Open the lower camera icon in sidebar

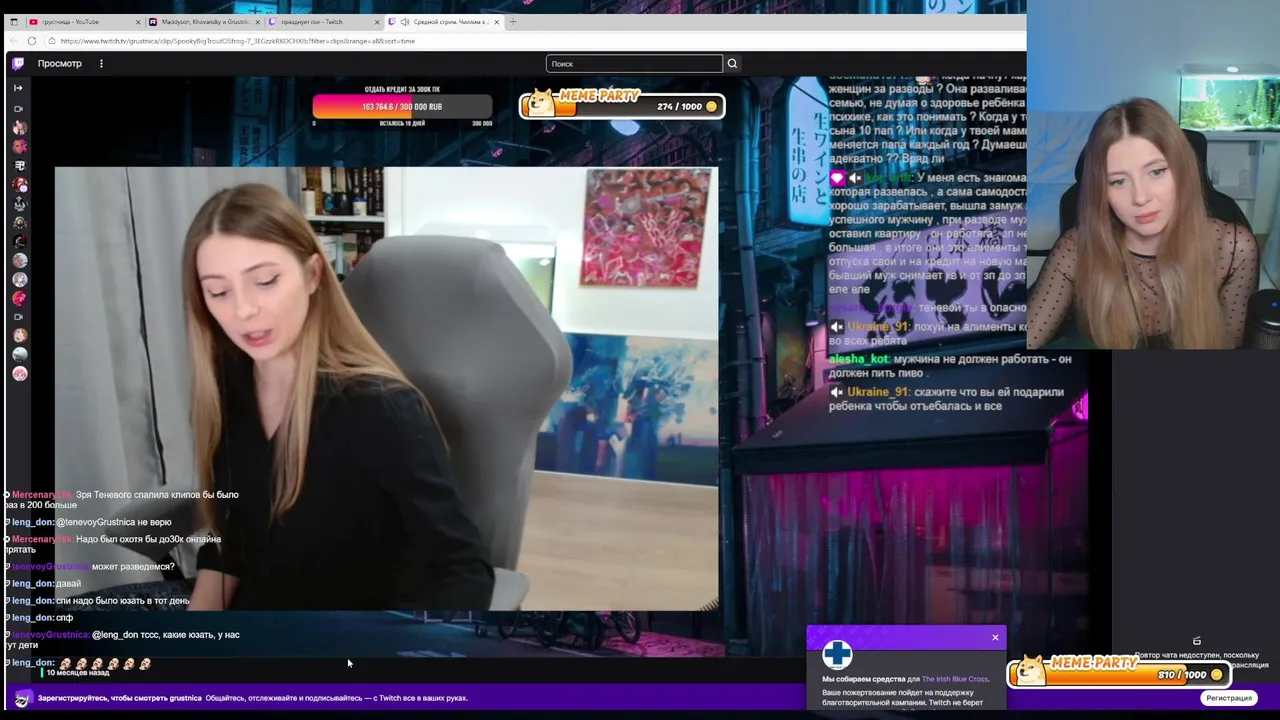click(x=18, y=317)
